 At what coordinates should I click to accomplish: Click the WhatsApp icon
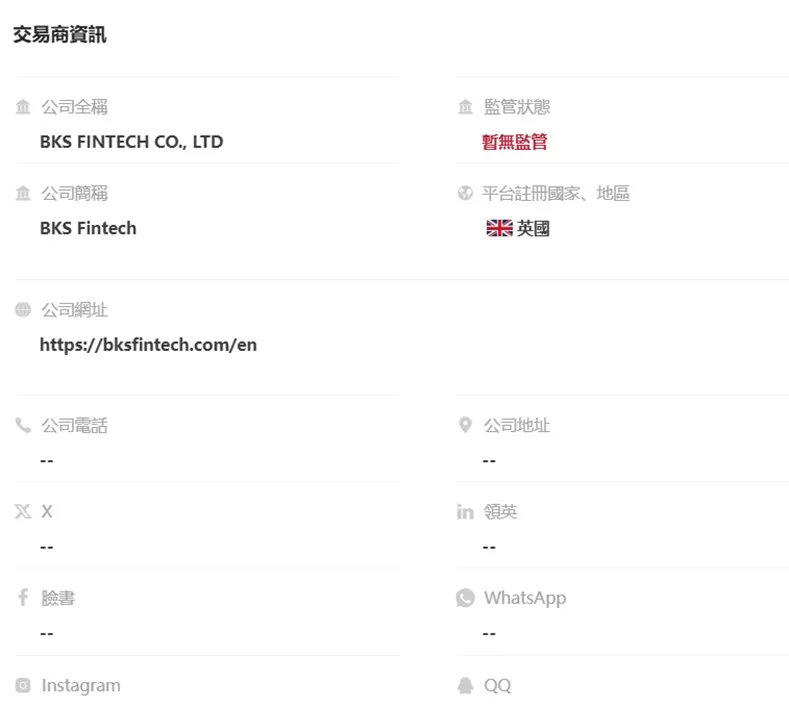point(465,598)
